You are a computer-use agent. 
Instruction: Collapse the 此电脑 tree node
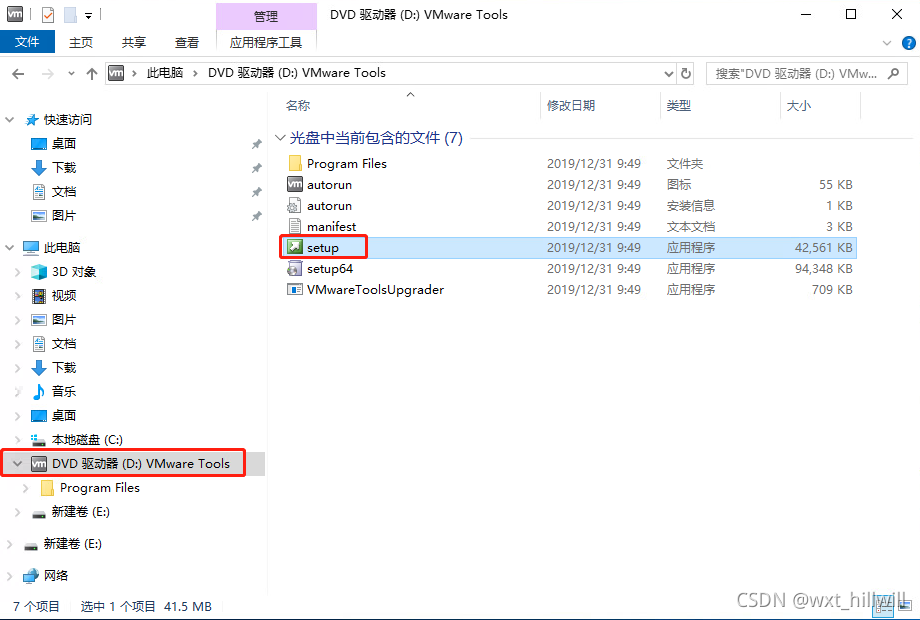pos(9,248)
